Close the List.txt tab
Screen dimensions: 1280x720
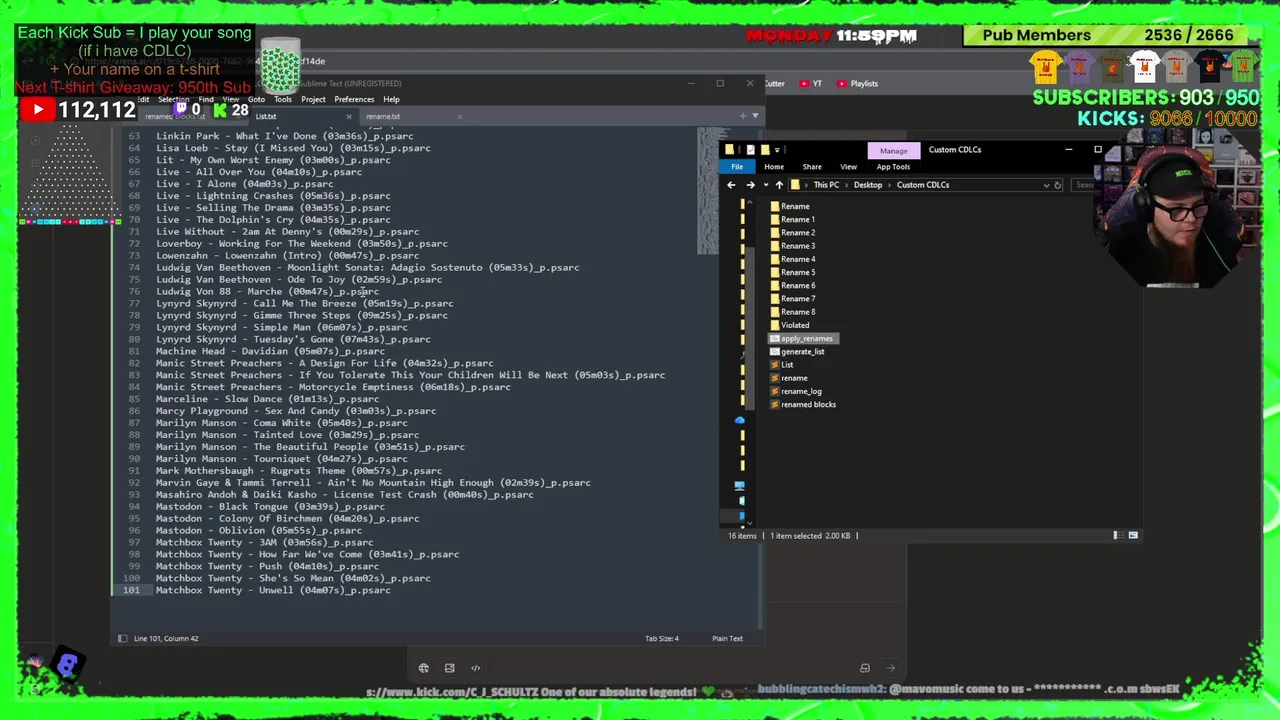(349, 116)
